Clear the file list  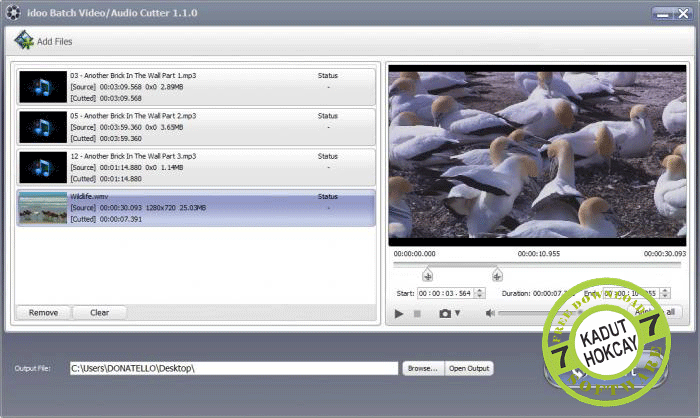100,313
